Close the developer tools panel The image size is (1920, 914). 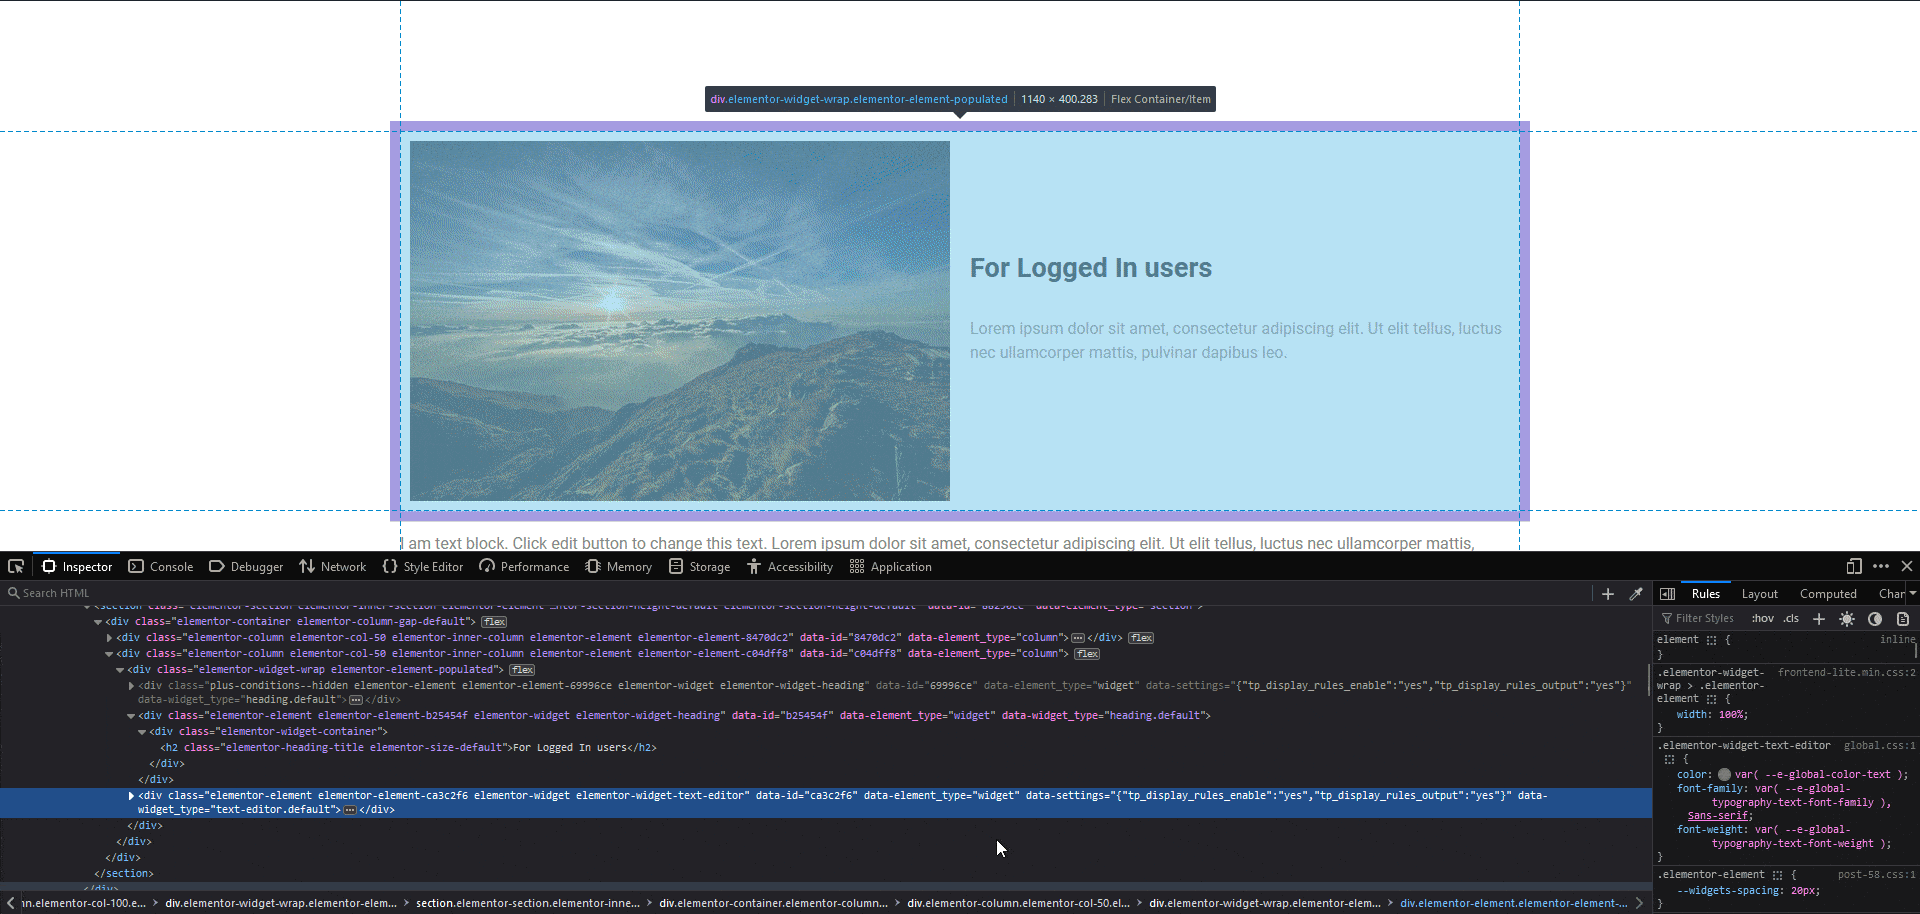(x=1907, y=567)
